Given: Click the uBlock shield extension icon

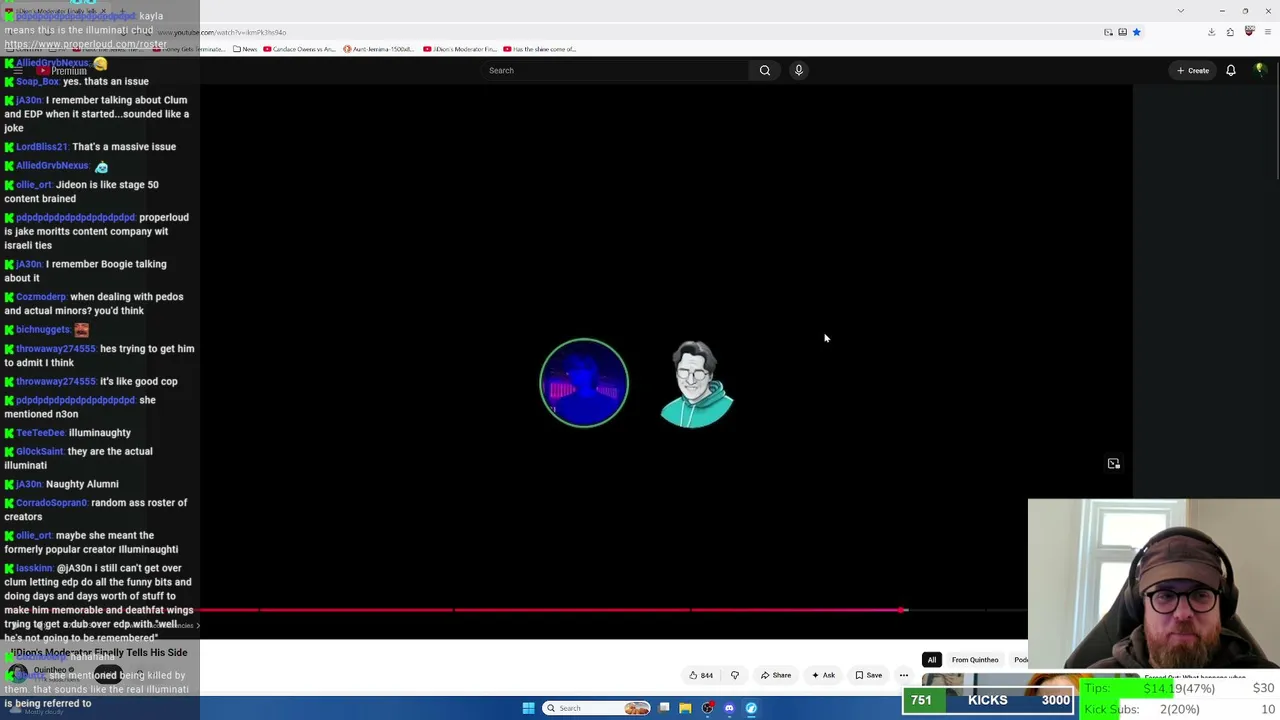Looking at the screenshot, I should click(x=1249, y=32).
